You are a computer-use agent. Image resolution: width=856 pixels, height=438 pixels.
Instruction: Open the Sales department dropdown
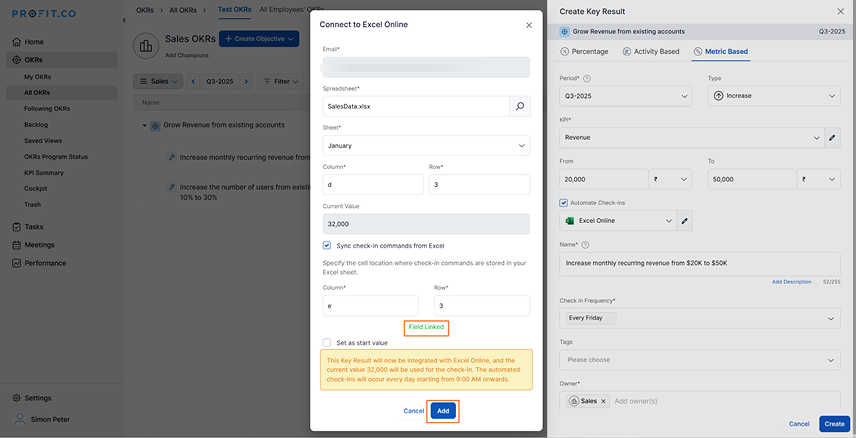[158, 81]
